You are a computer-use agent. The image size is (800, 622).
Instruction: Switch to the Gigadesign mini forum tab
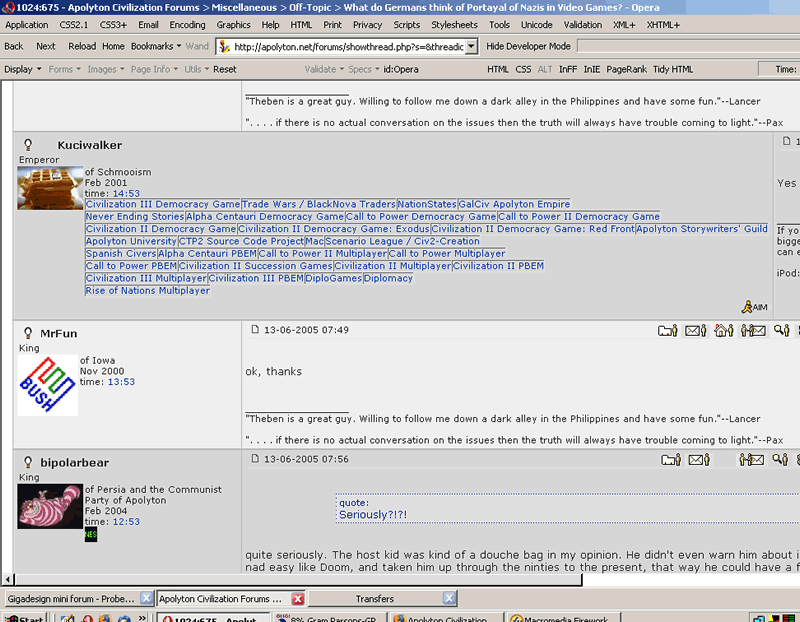[x=71, y=599]
